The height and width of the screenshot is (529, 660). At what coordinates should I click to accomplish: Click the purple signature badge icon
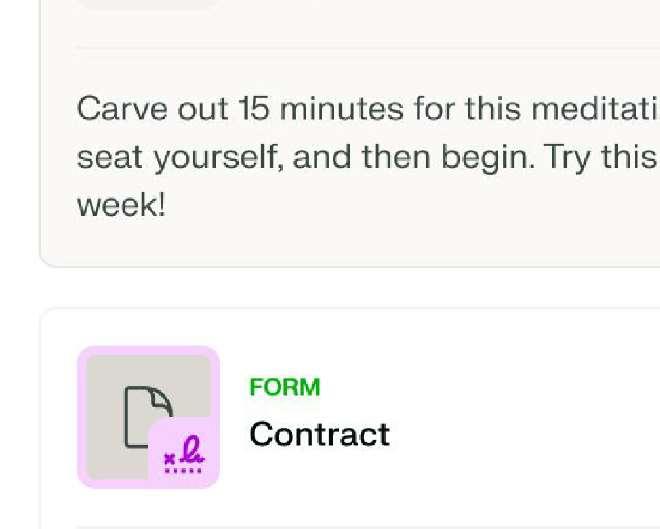(x=184, y=453)
